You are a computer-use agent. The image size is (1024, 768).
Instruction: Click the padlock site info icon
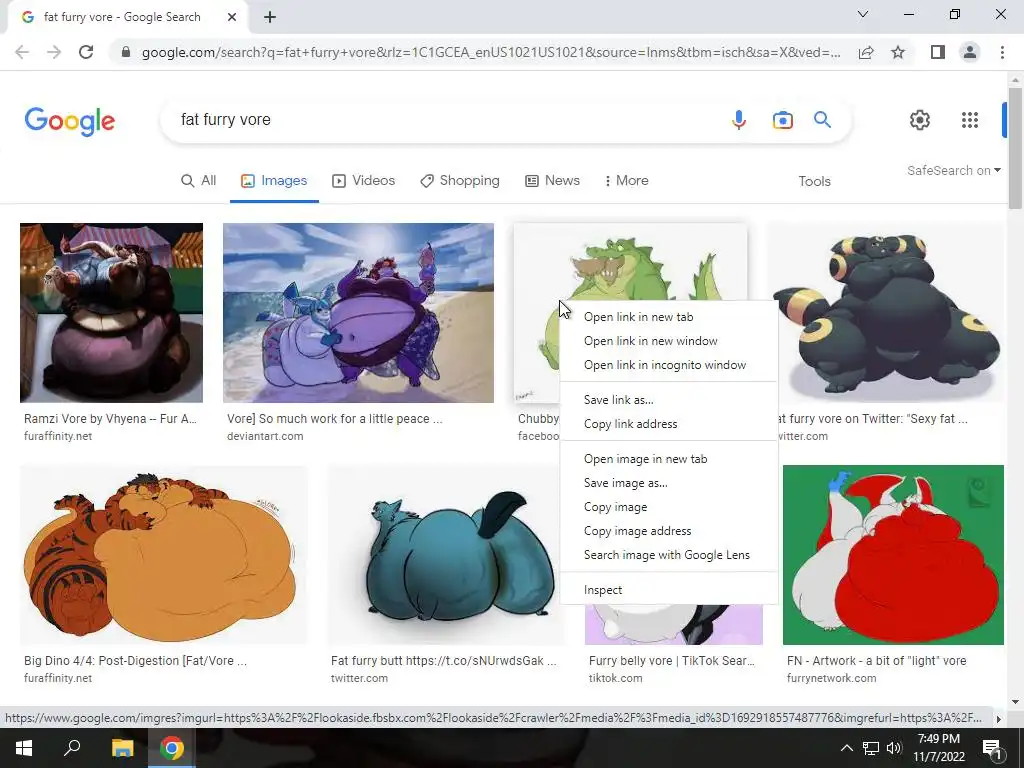(126, 52)
